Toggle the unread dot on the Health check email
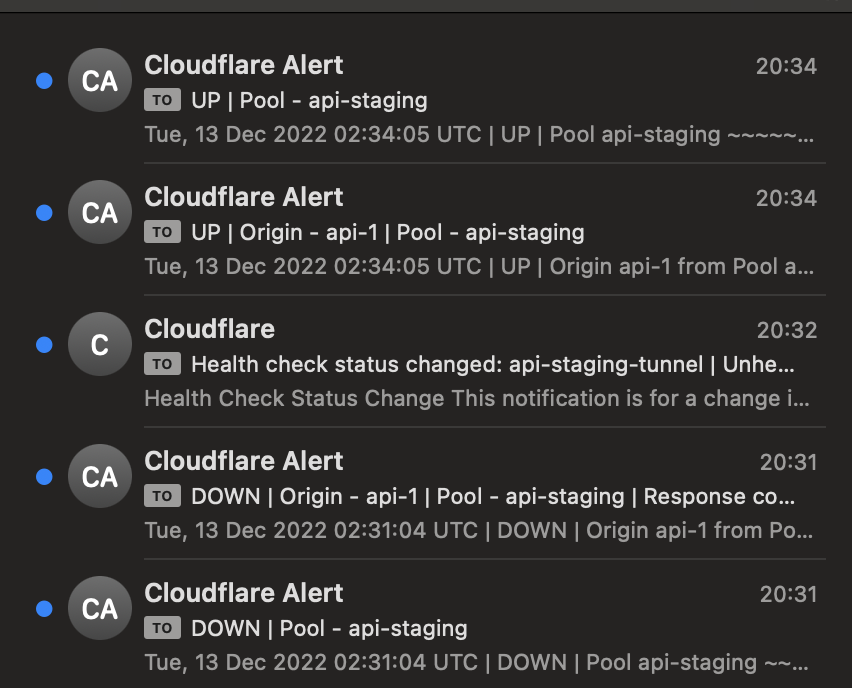The image size is (852, 688). (42, 344)
